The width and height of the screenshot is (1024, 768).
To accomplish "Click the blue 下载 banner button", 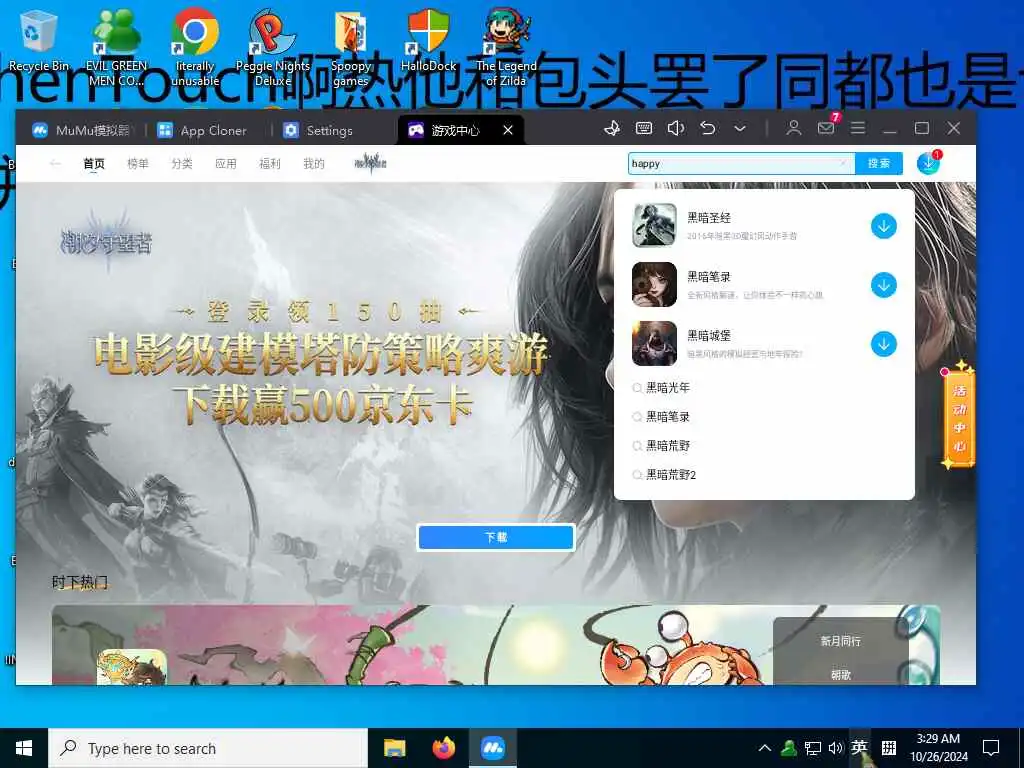I will click(496, 537).
